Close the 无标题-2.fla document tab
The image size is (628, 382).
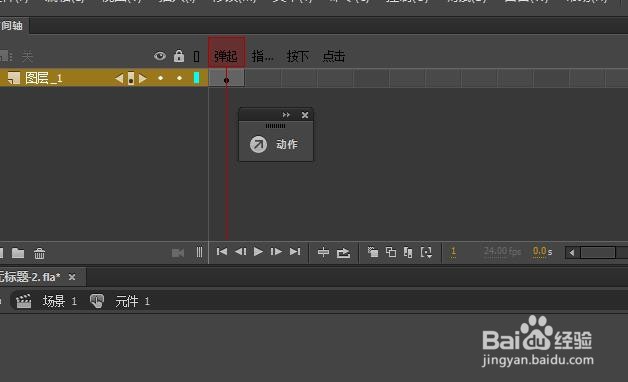pos(72,277)
